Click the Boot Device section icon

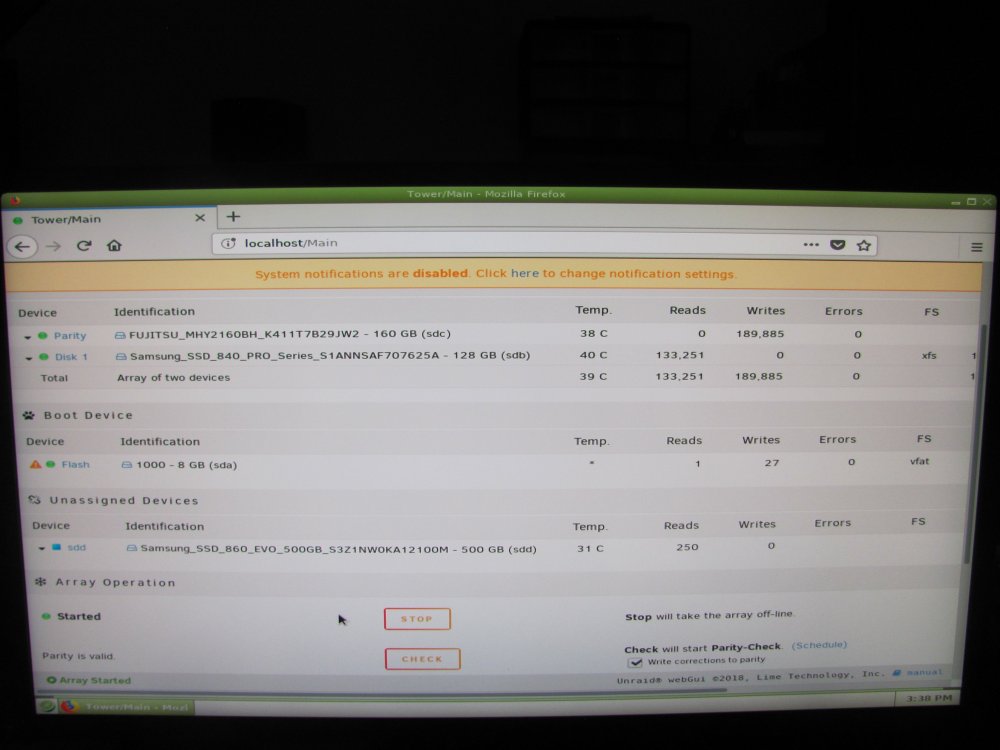click(29, 415)
